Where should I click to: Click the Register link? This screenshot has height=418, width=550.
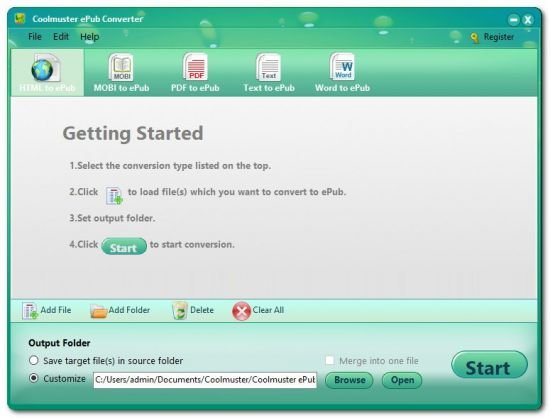tap(498, 37)
